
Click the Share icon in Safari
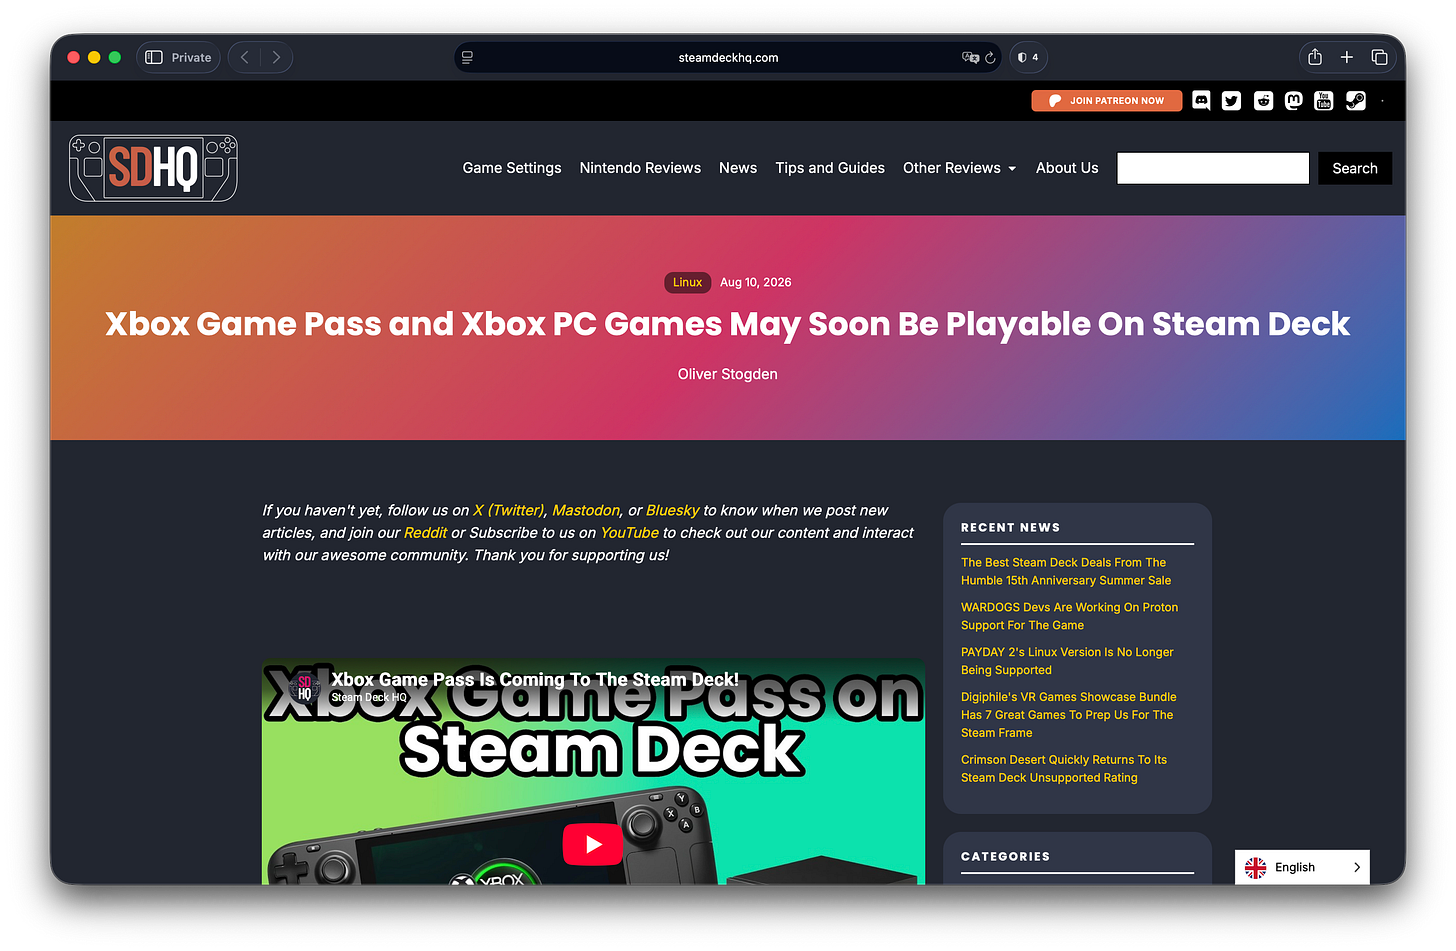point(1315,57)
